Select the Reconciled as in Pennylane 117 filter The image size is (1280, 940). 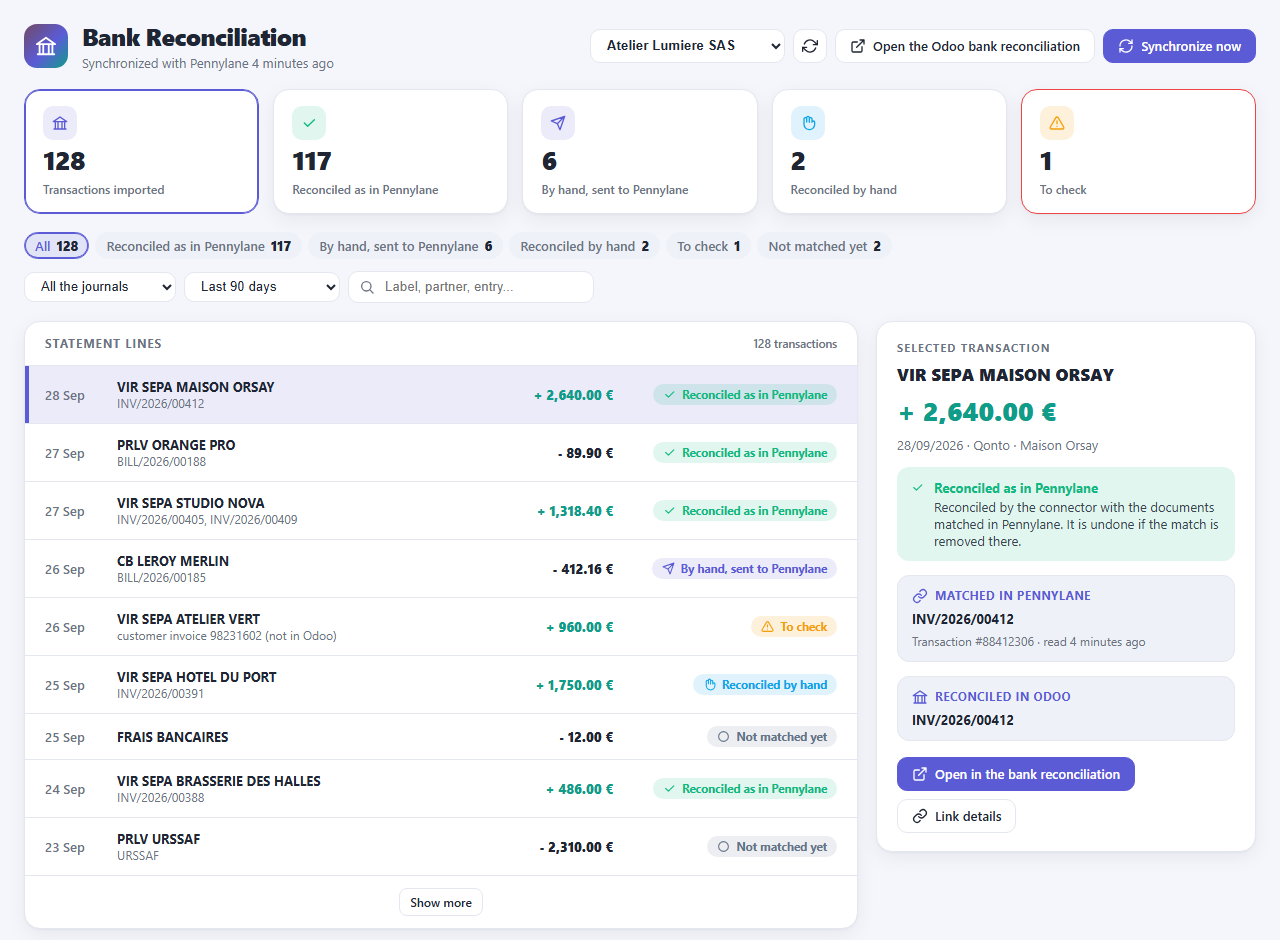click(x=199, y=246)
